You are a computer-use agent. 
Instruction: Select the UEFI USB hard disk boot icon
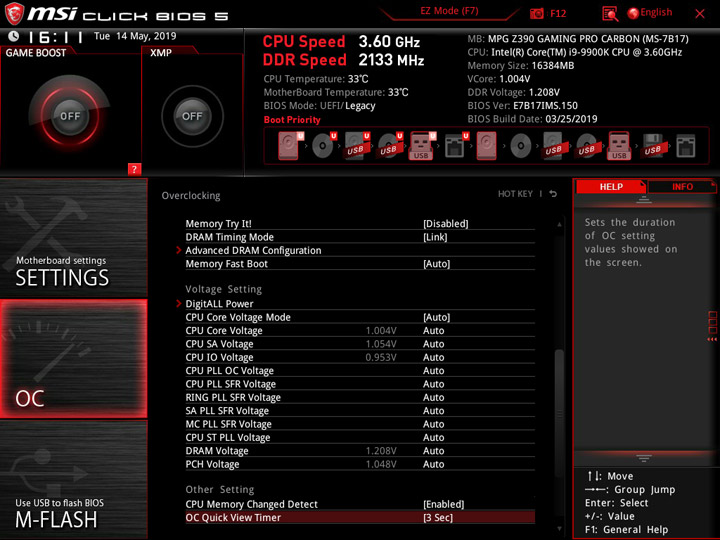click(x=357, y=146)
